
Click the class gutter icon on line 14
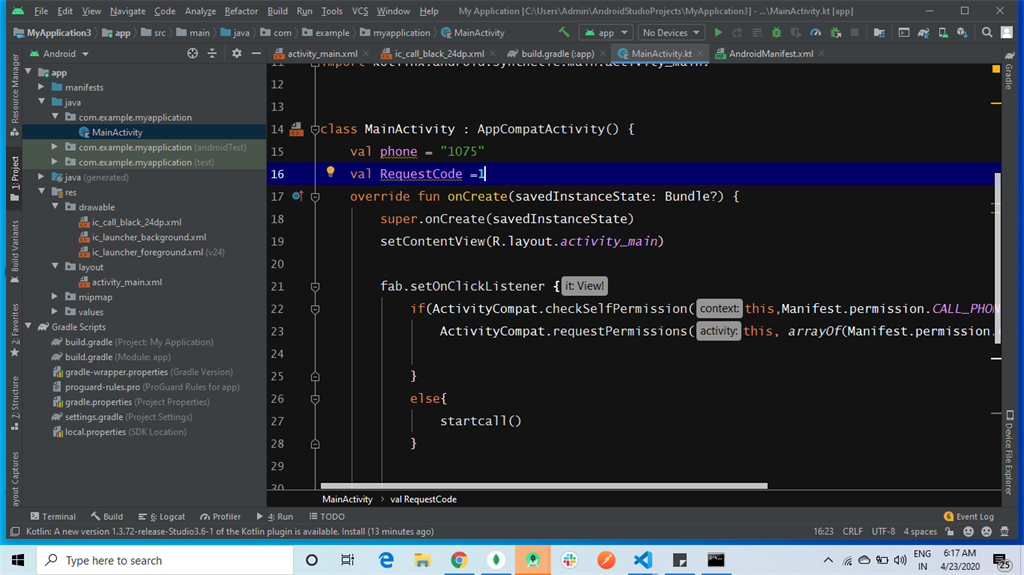click(x=296, y=129)
